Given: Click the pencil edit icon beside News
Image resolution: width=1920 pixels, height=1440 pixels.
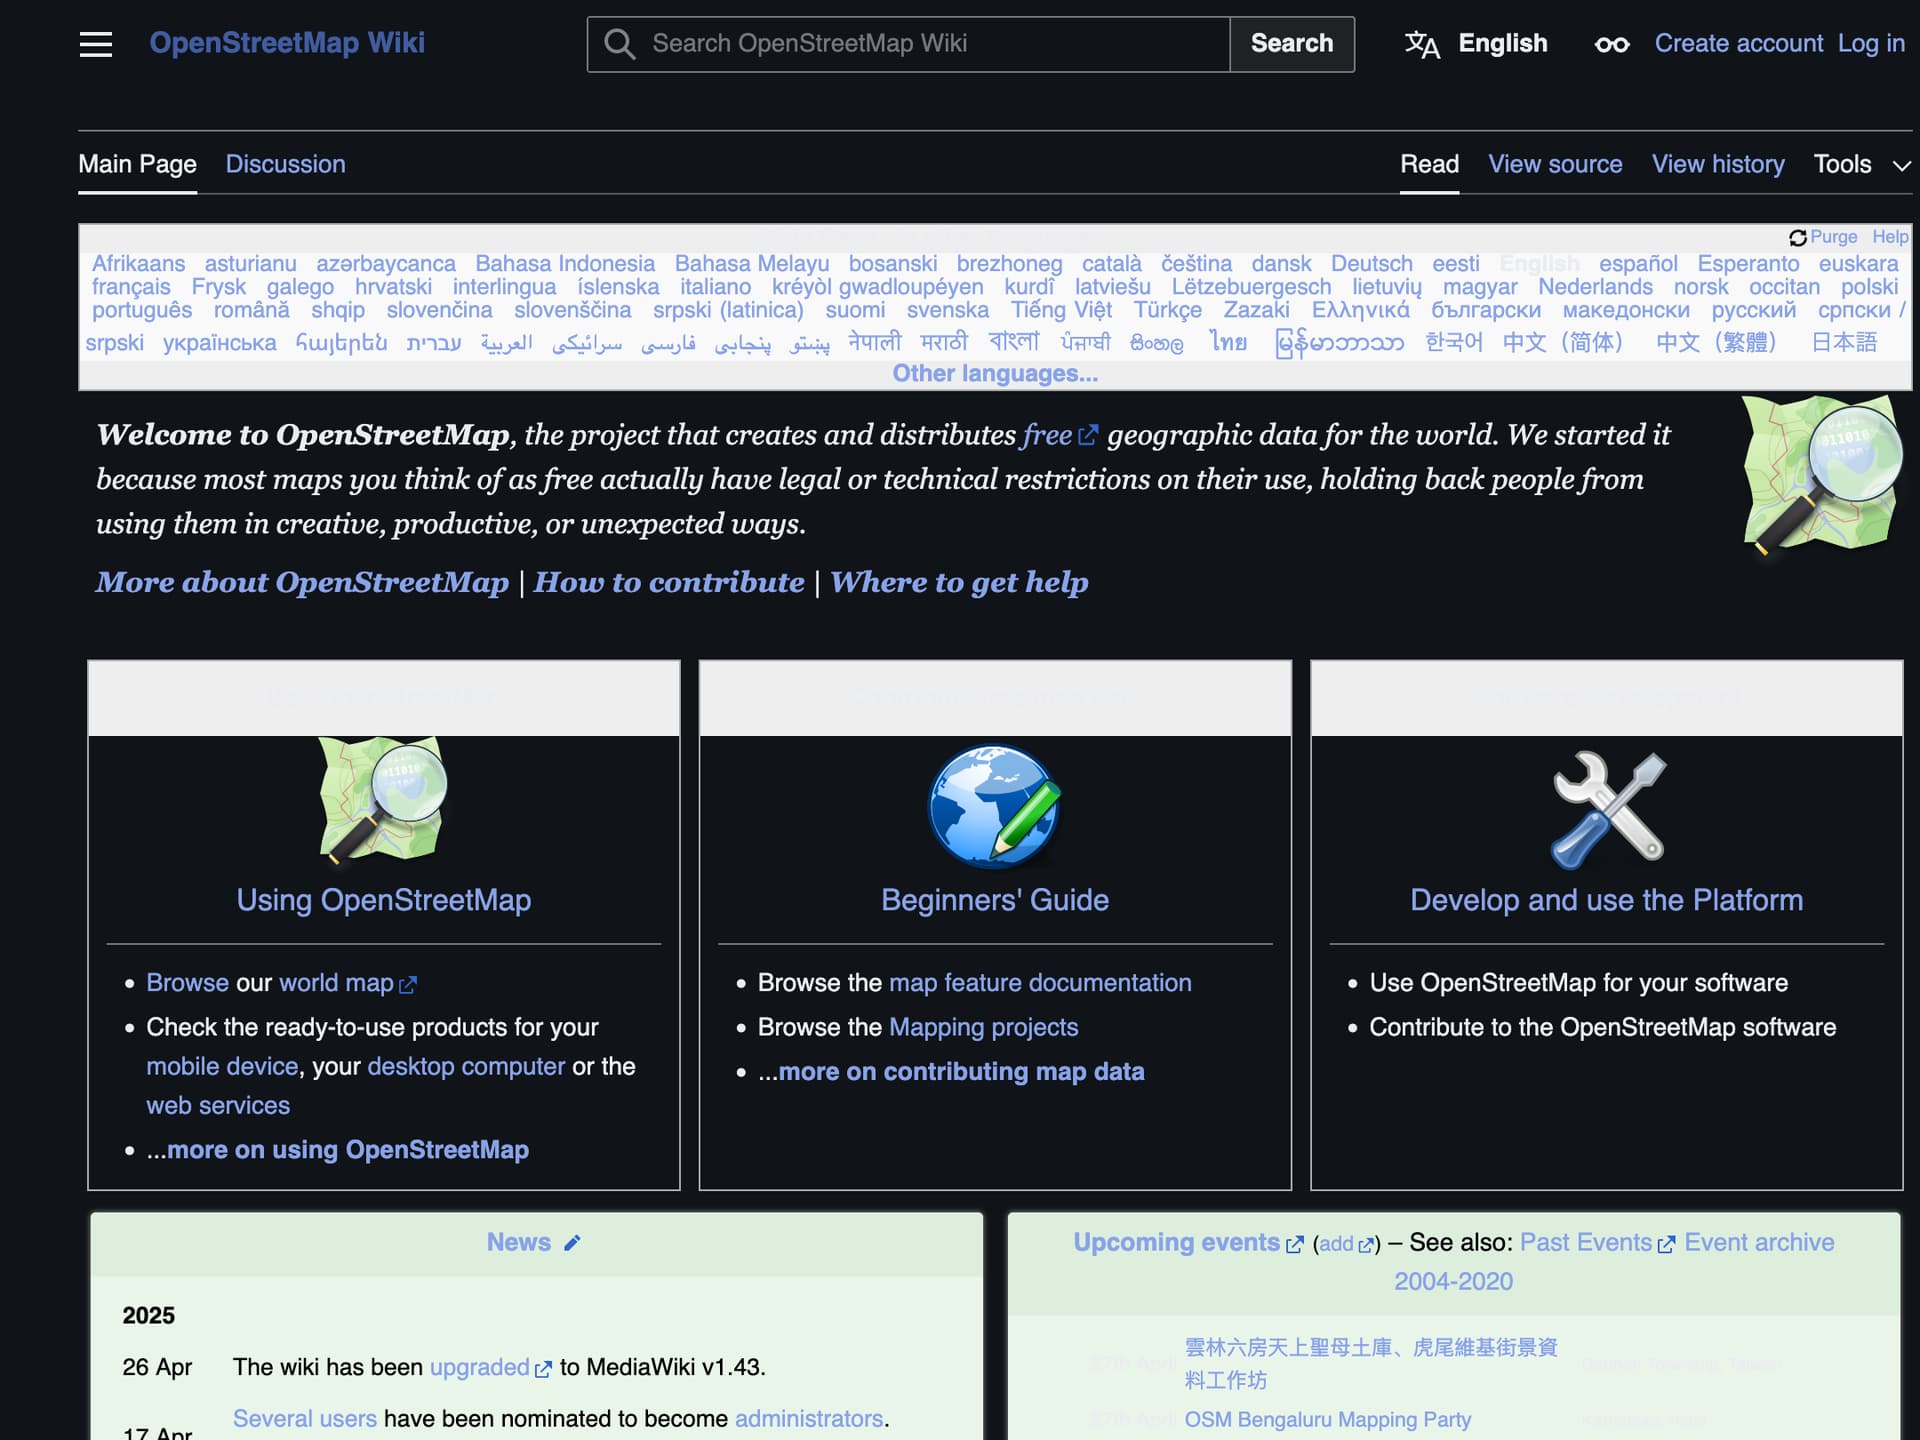Looking at the screenshot, I should [x=572, y=1243].
